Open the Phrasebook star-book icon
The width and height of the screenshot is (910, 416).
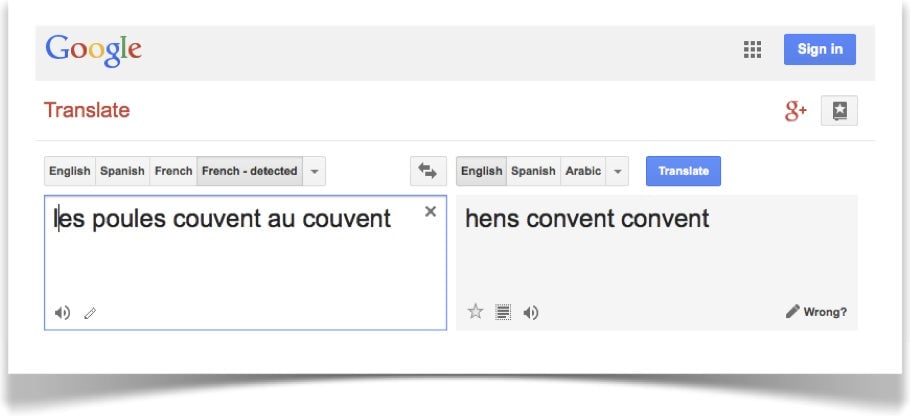click(x=839, y=110)
